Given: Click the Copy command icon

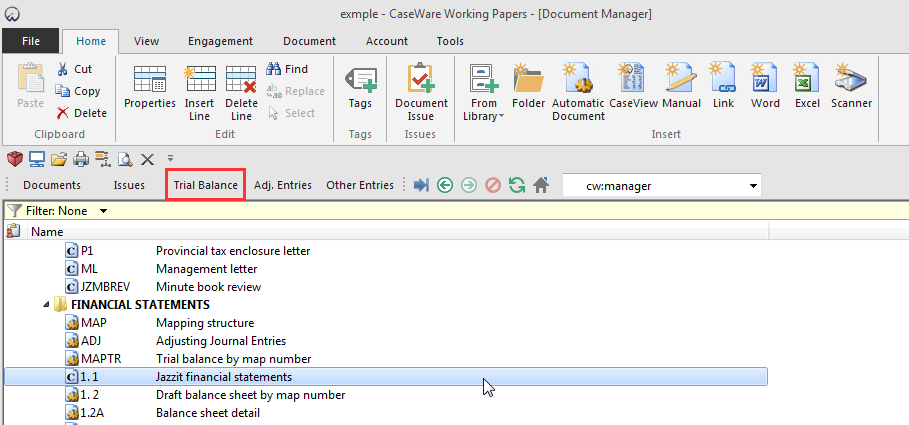Looking at the screenshot, I should tap(62, 91).
